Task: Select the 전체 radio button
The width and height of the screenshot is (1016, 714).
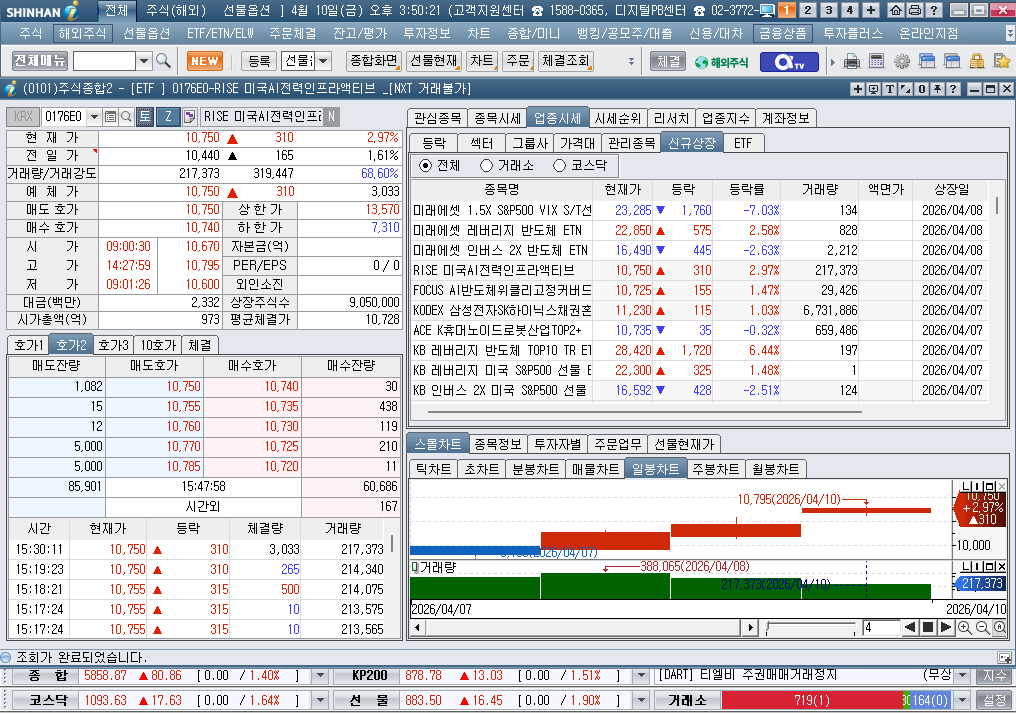Action: click(425, 166)
